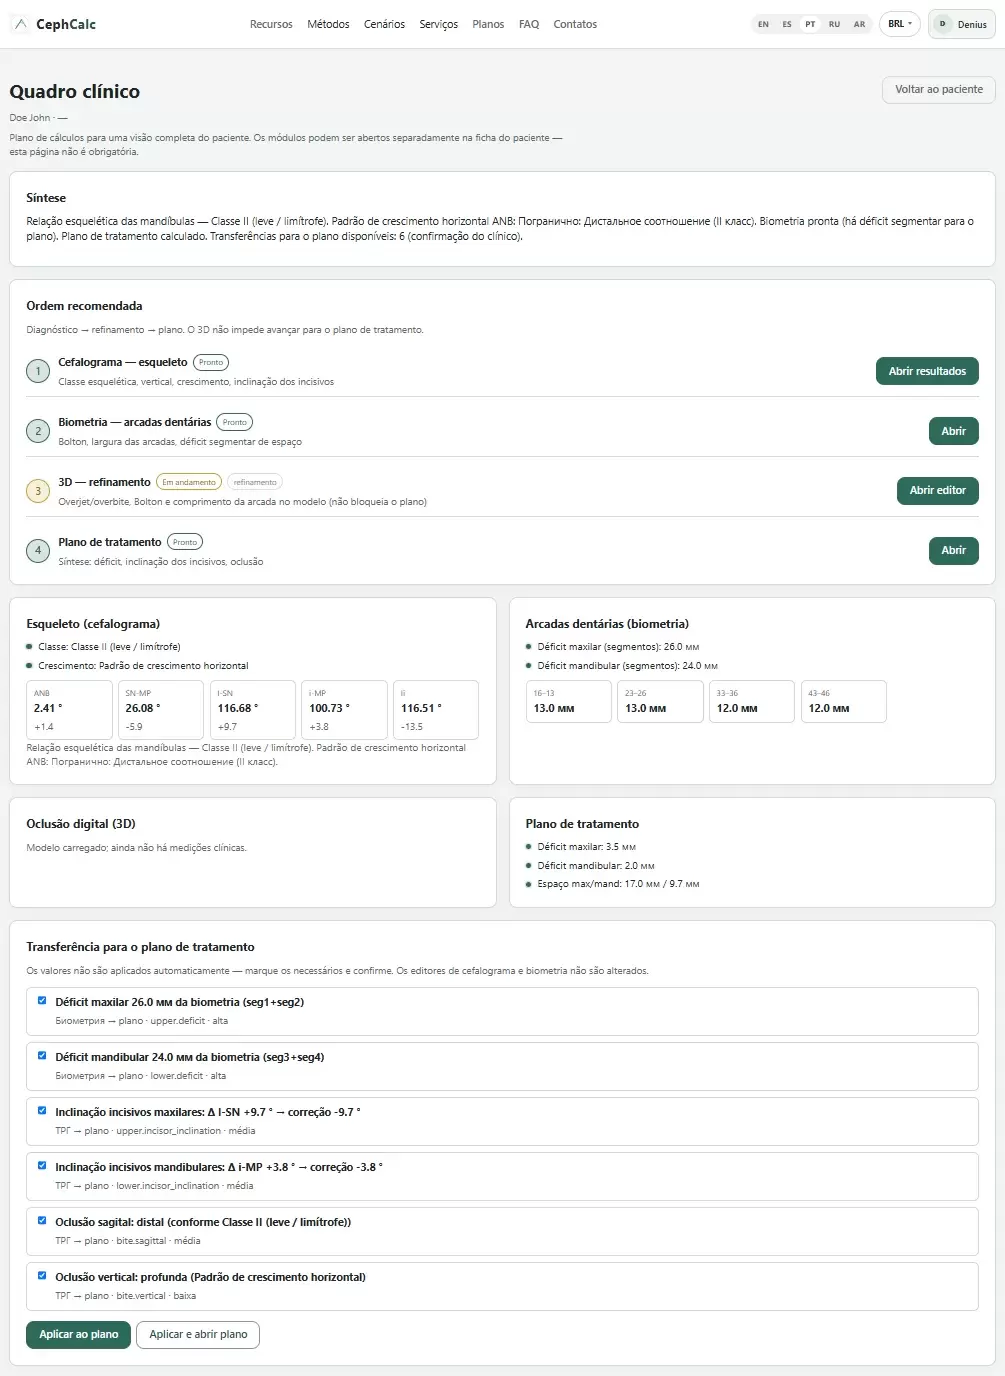Click the Pronto badge next to Cefalograma
1005x1376 pixels.
(x=211, y=362)
